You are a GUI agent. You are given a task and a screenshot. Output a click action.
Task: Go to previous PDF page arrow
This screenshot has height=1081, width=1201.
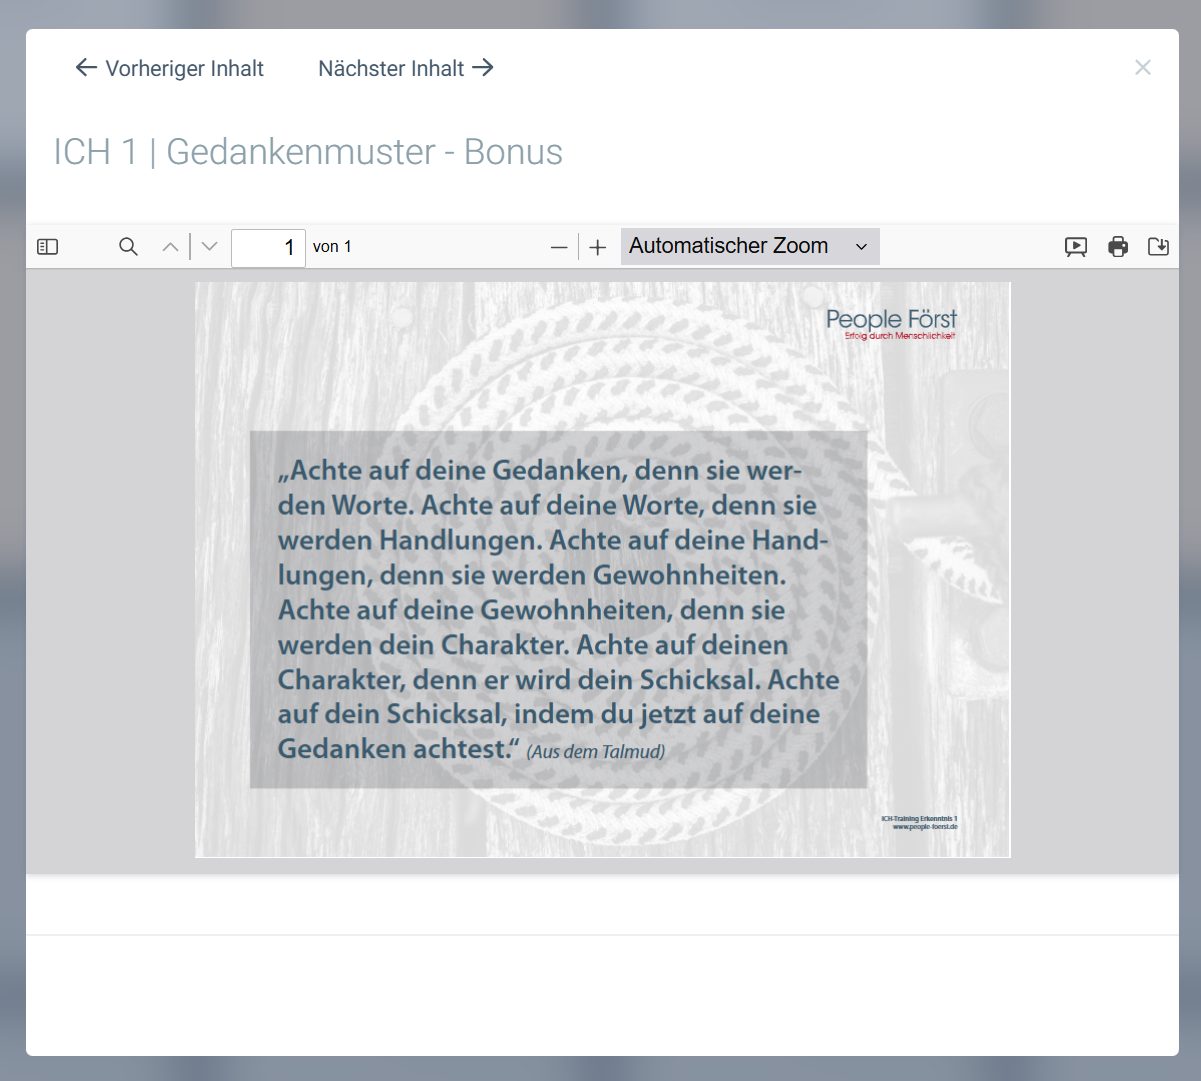pos(171,247)
